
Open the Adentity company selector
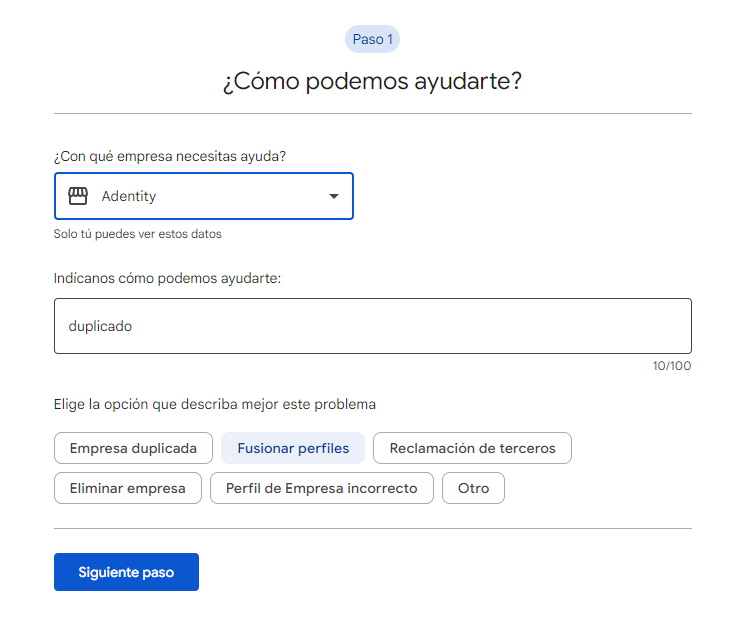pos(203,196)
